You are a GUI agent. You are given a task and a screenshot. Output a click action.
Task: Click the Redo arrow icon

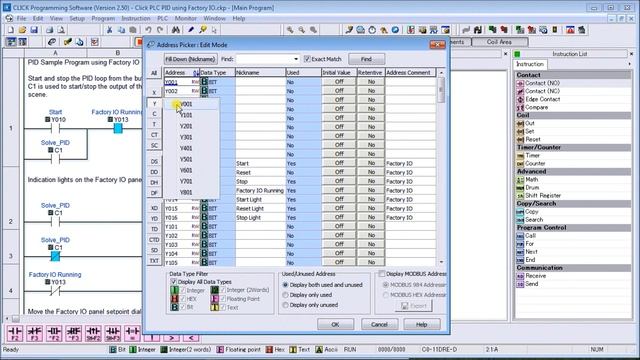(x=160, y=30)
